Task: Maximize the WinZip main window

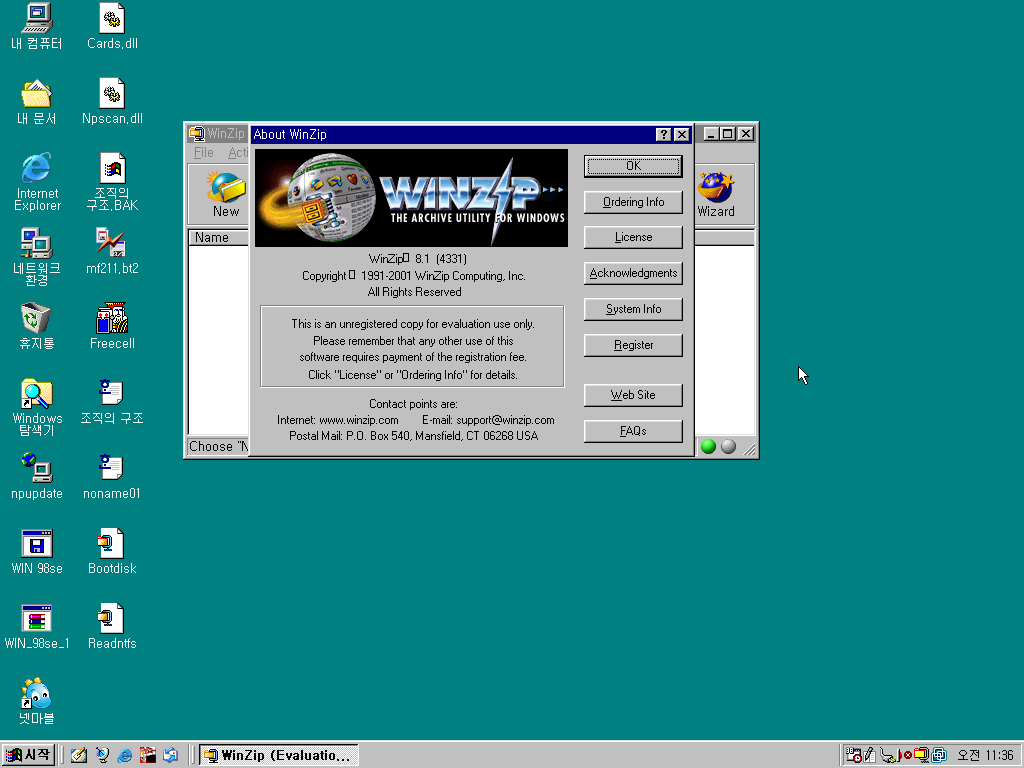Action: (x=727, y=134)
